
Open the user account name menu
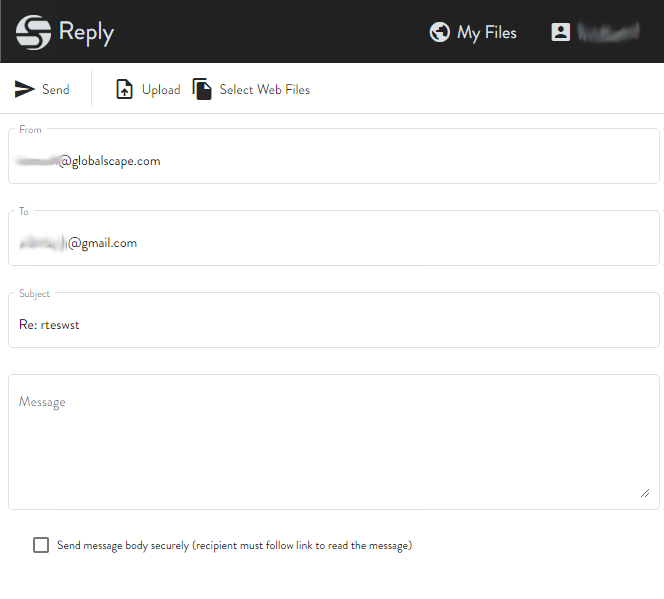click(x=608, y=32)
